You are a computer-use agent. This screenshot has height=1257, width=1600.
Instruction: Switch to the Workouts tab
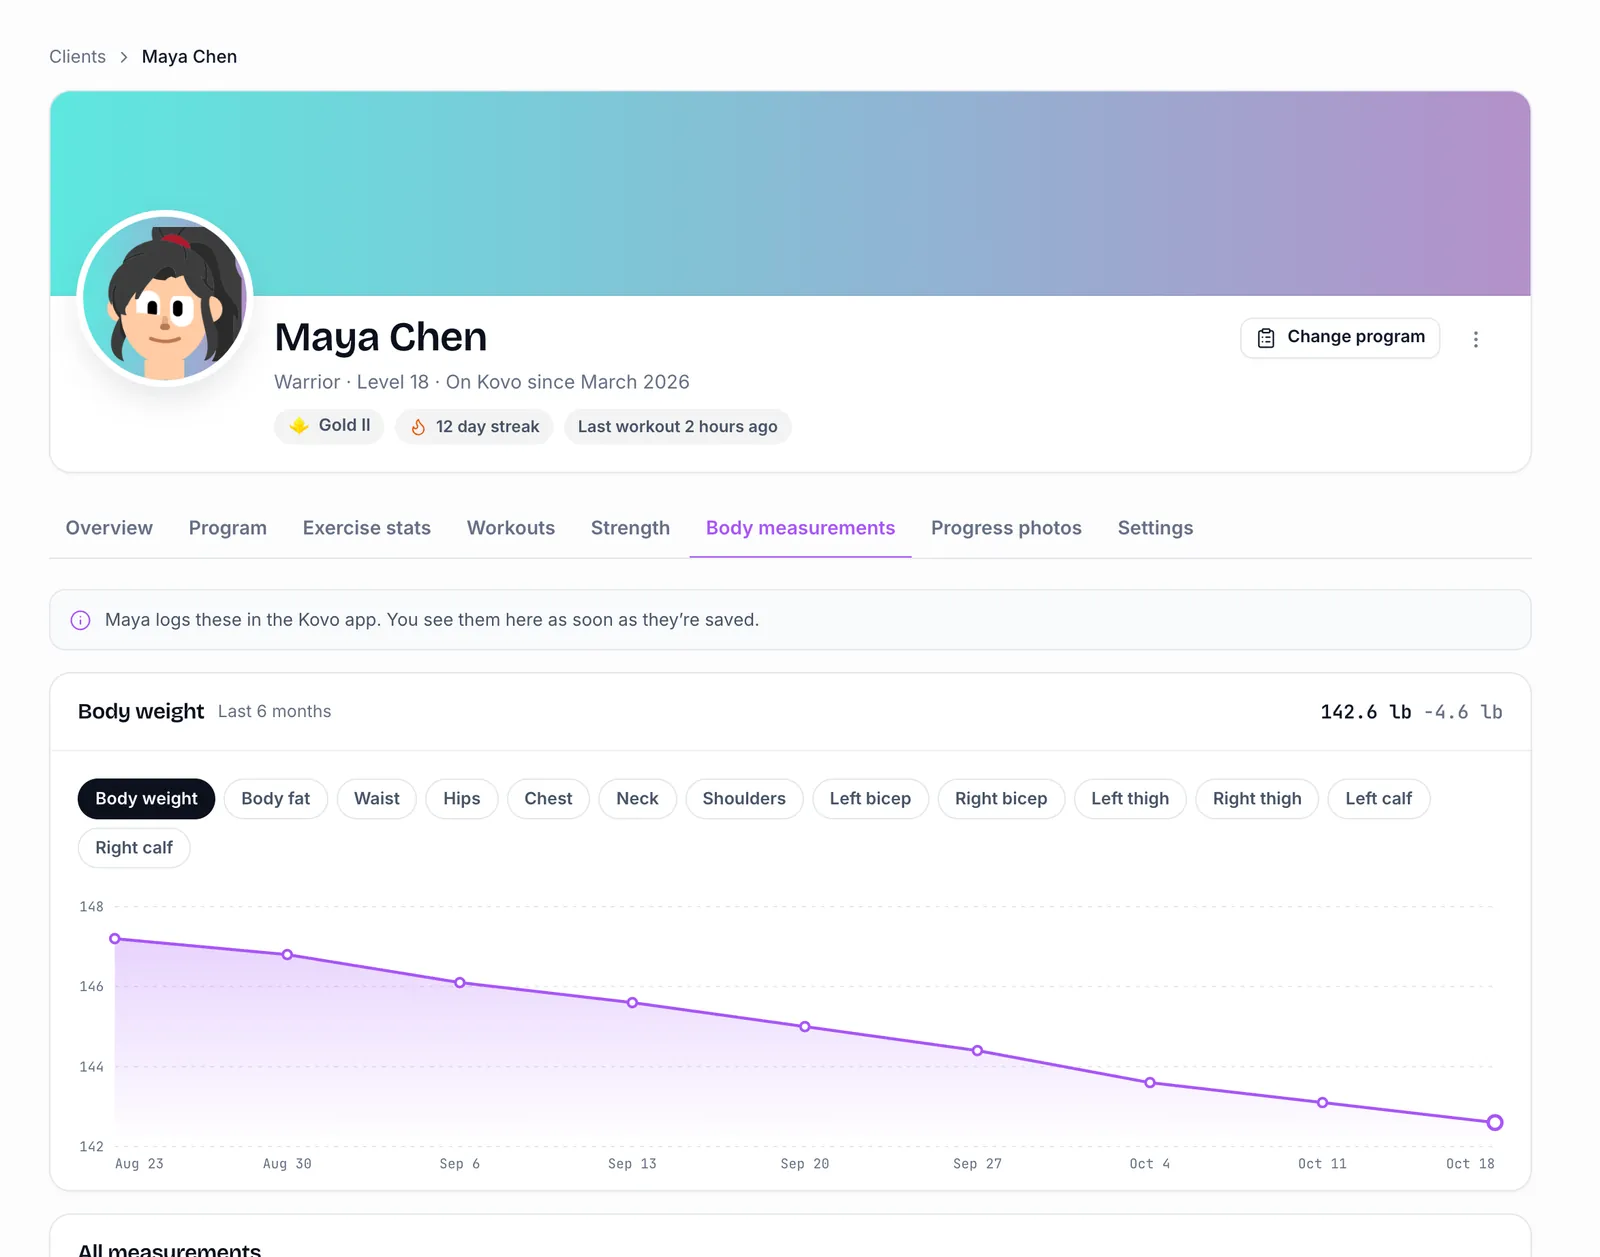click(511, 528)
